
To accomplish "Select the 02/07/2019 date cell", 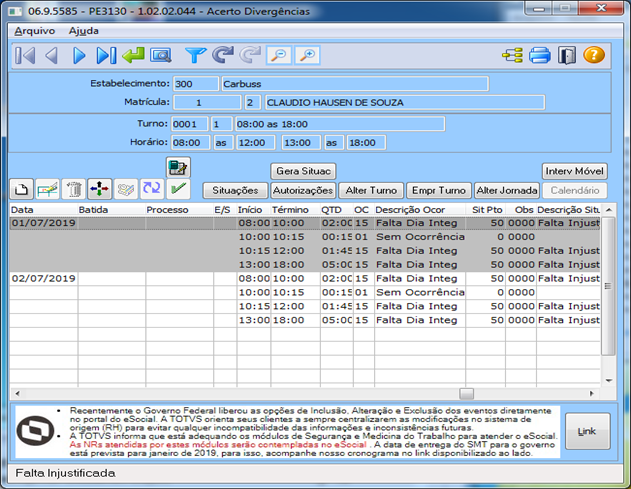I will coord(43,279).
